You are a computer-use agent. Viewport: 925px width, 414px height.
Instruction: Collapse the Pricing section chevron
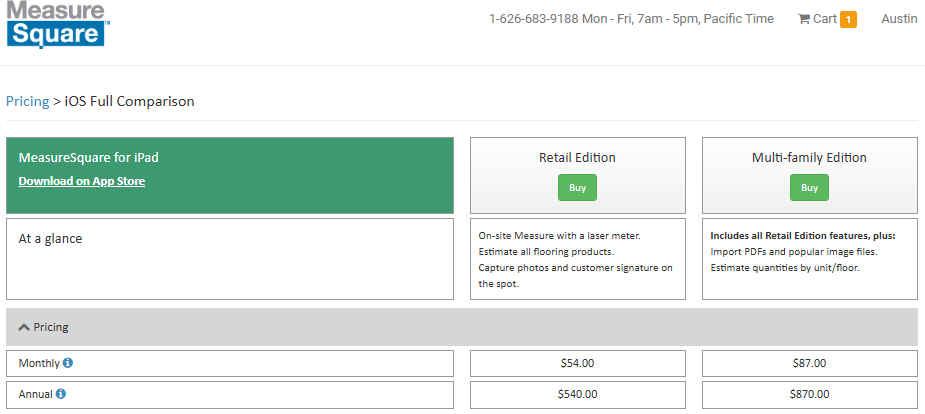click(24, 327)
